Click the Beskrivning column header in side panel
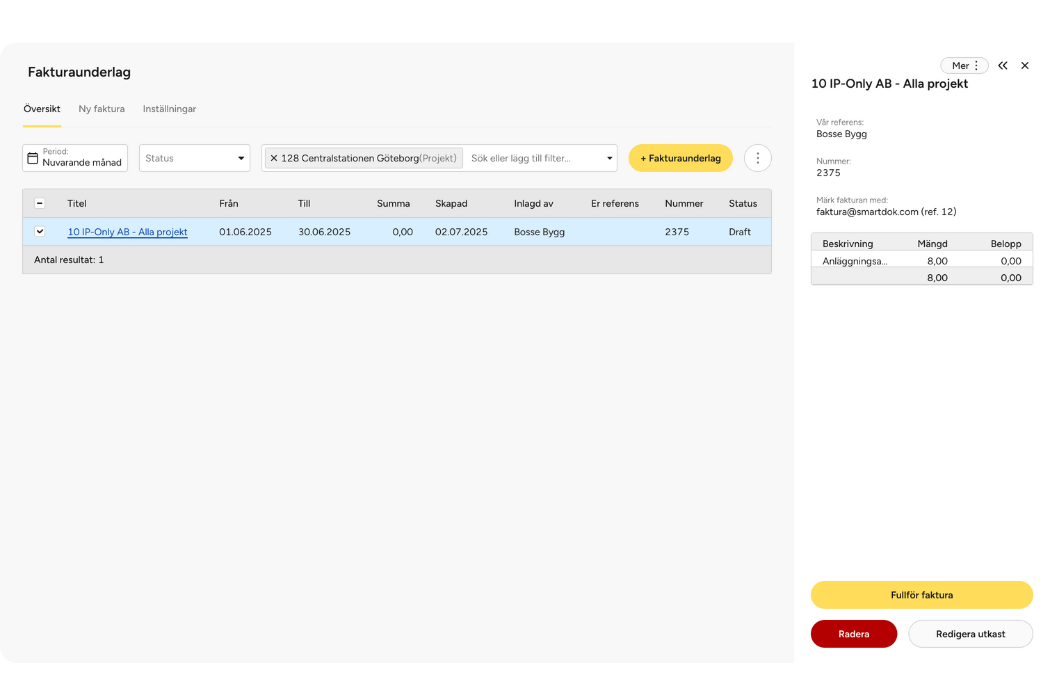 click(x=847, y=244)
